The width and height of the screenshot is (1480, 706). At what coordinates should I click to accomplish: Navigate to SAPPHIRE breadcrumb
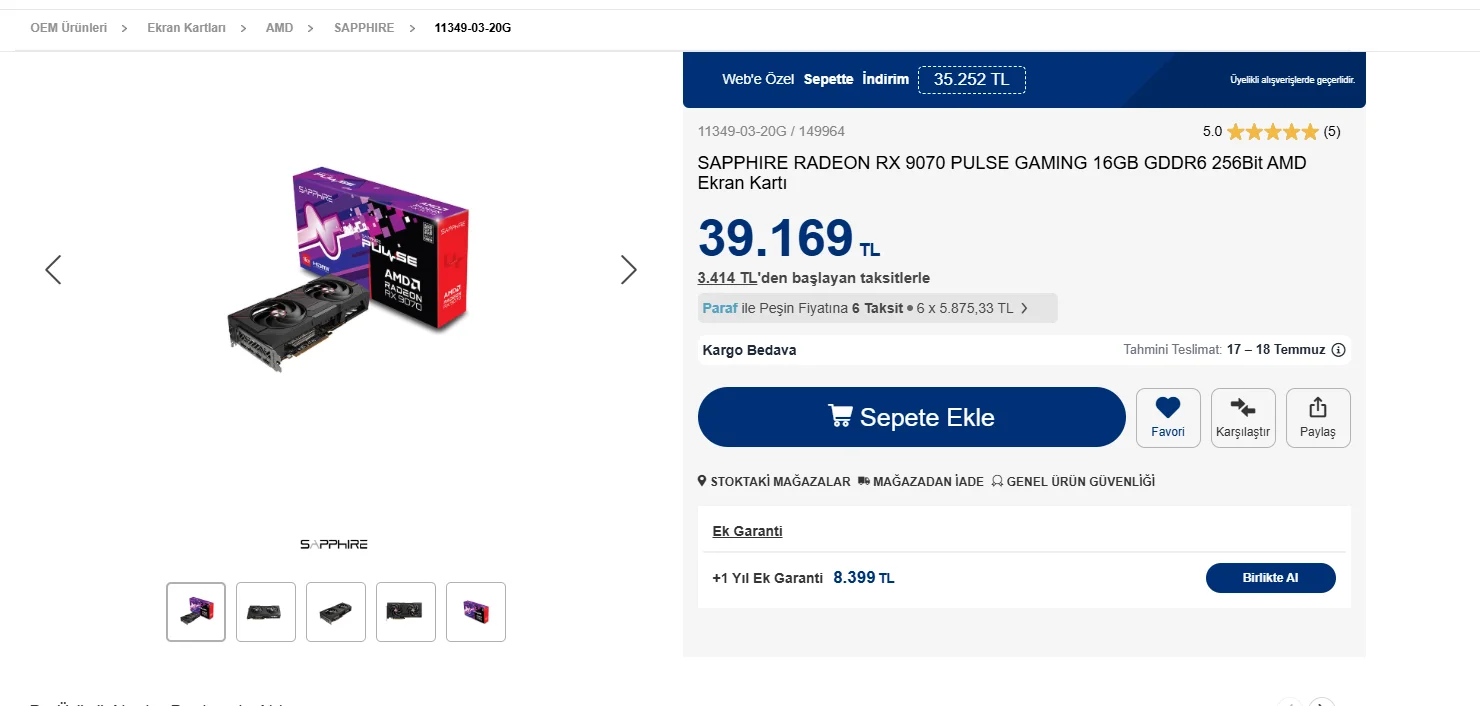tap(364, 28)
